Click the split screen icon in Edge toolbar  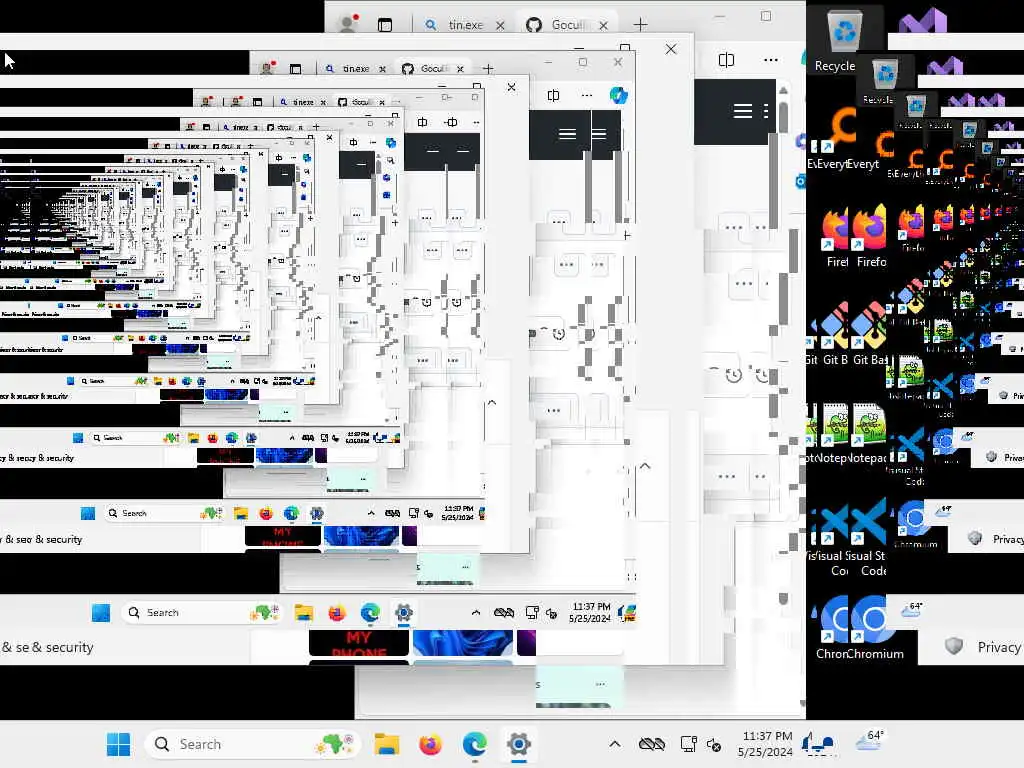[726, 60]
